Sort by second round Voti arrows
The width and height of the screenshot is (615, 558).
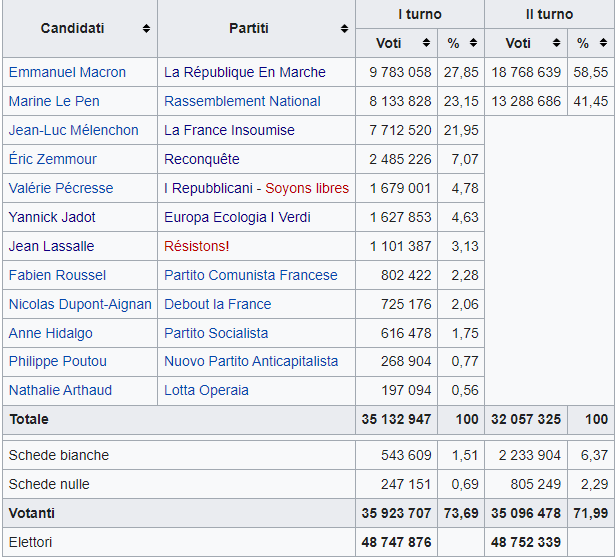click(555, 43)
